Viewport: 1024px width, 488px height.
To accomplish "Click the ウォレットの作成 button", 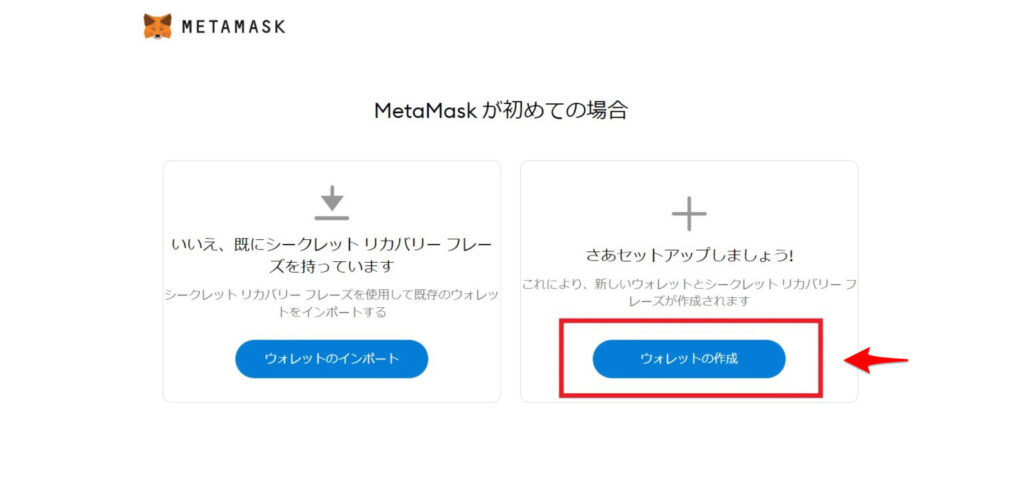I will (x=689, y=359).
